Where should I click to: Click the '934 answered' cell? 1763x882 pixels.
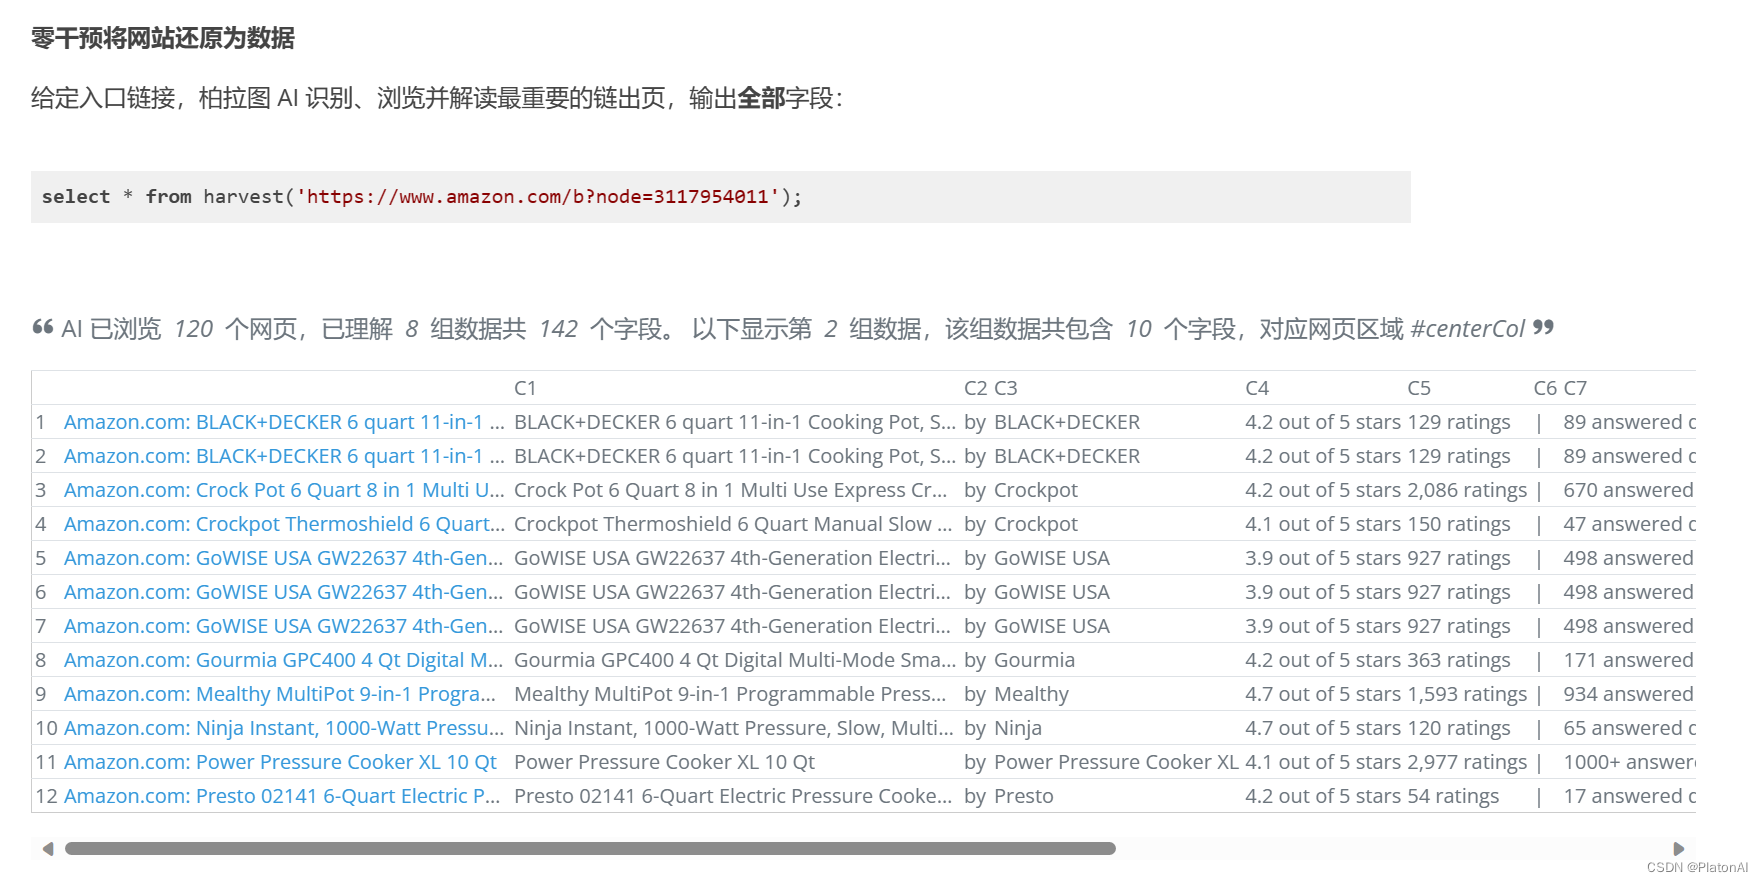point(1628,694)
